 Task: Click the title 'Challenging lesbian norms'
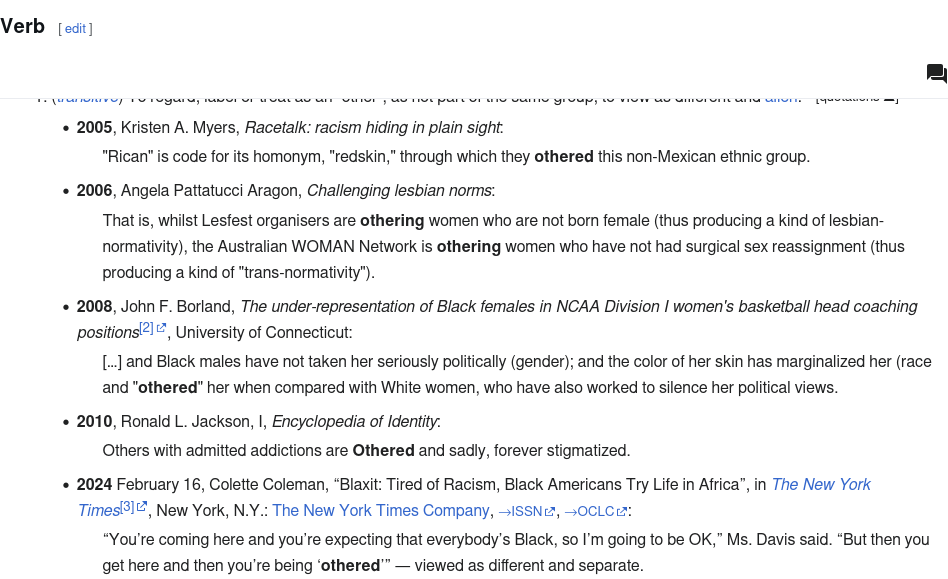(x=399, y=190)
